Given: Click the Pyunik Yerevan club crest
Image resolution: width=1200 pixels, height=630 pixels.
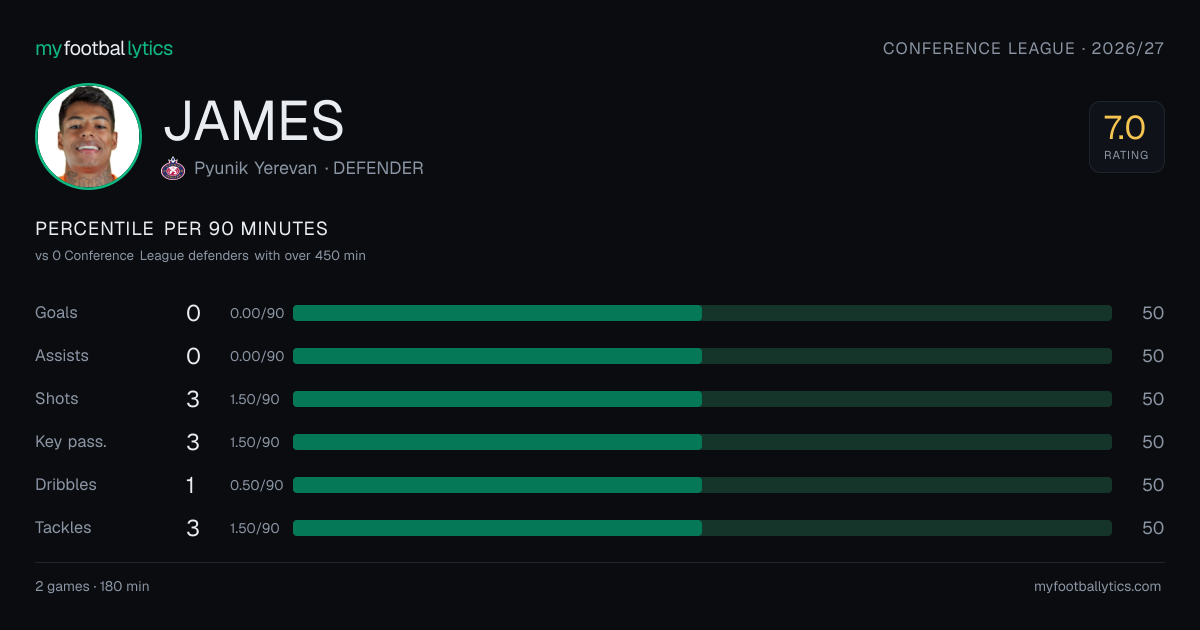Looking at the screenshot, I should (x=173, y=169).
